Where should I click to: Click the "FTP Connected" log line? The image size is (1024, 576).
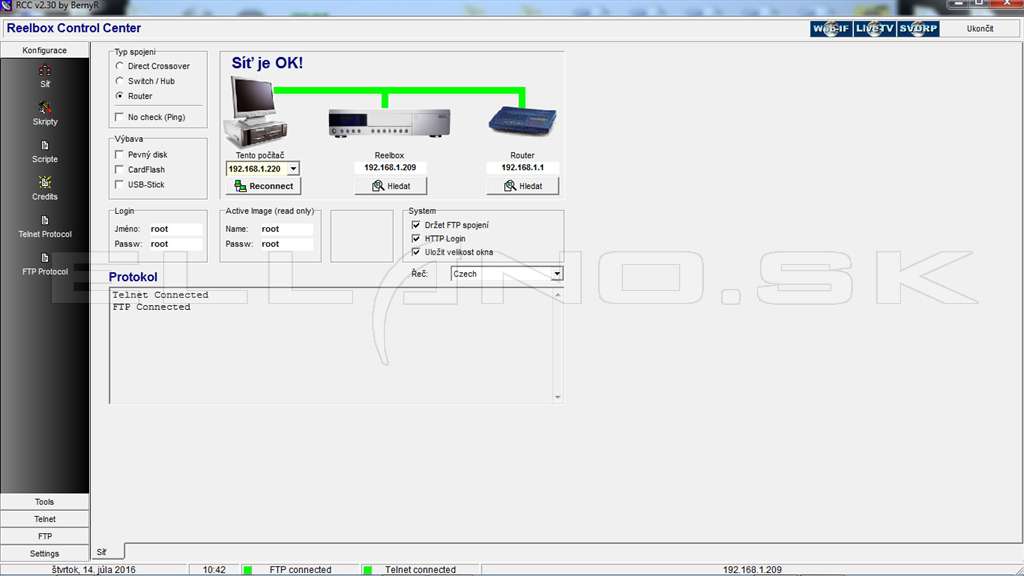pyautogui.click(x=152, y=307)
